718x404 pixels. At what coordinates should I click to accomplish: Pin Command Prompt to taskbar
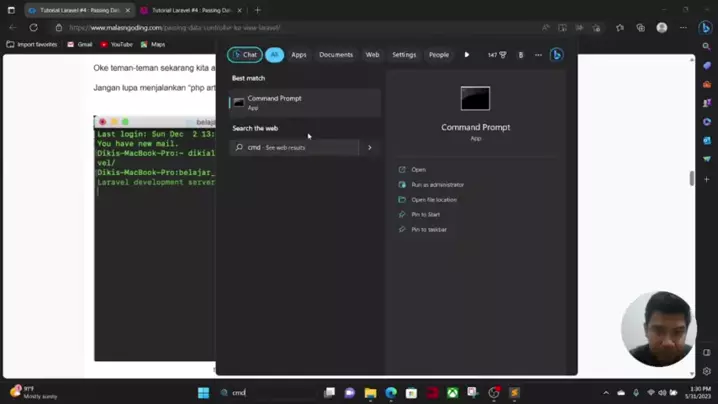pos(429,230)
